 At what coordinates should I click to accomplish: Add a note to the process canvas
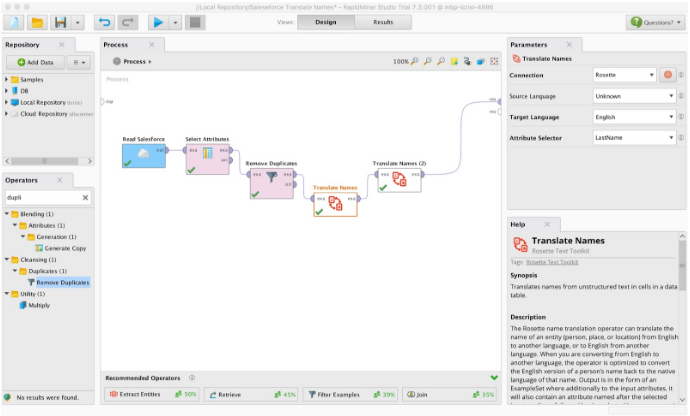pos(454,62)
